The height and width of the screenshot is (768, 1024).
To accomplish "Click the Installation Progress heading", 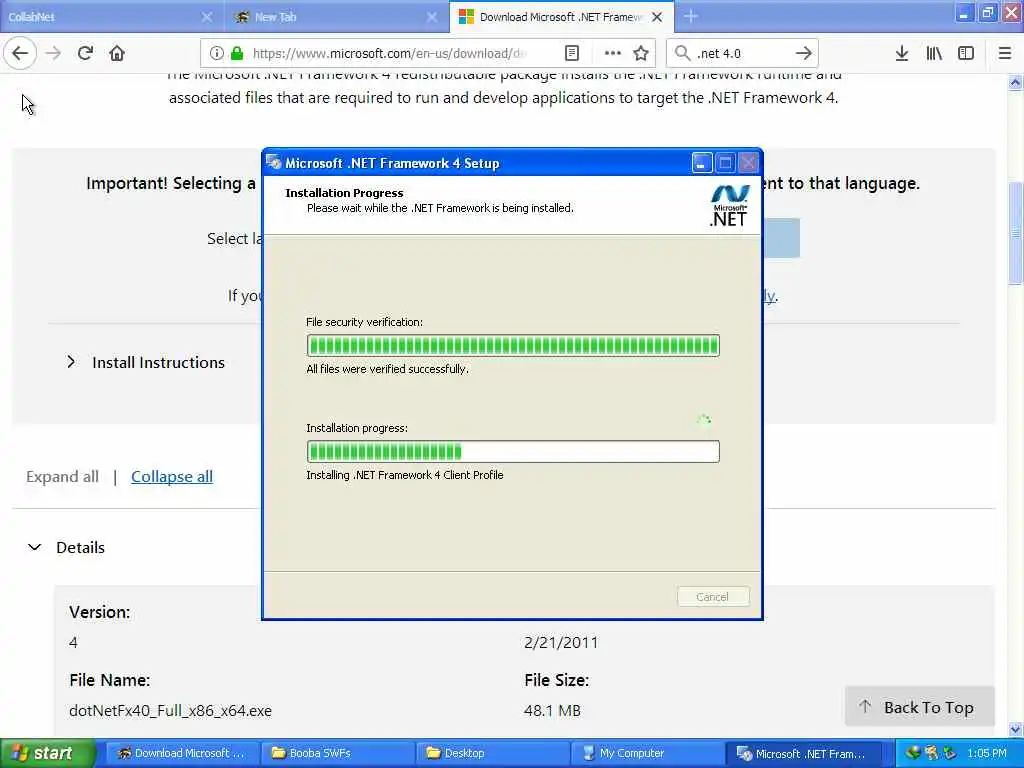I will (x=344, y=193).
